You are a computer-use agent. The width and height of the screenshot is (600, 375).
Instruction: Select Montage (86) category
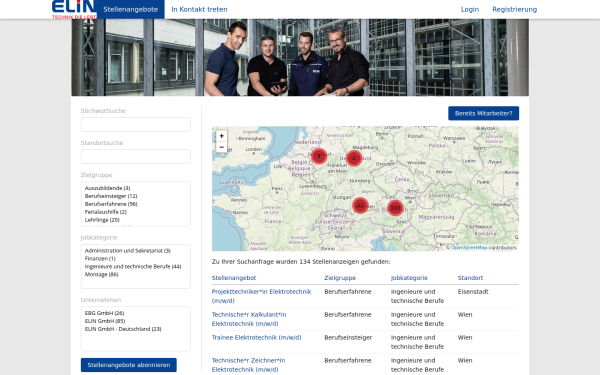click(x=101, y=275)
